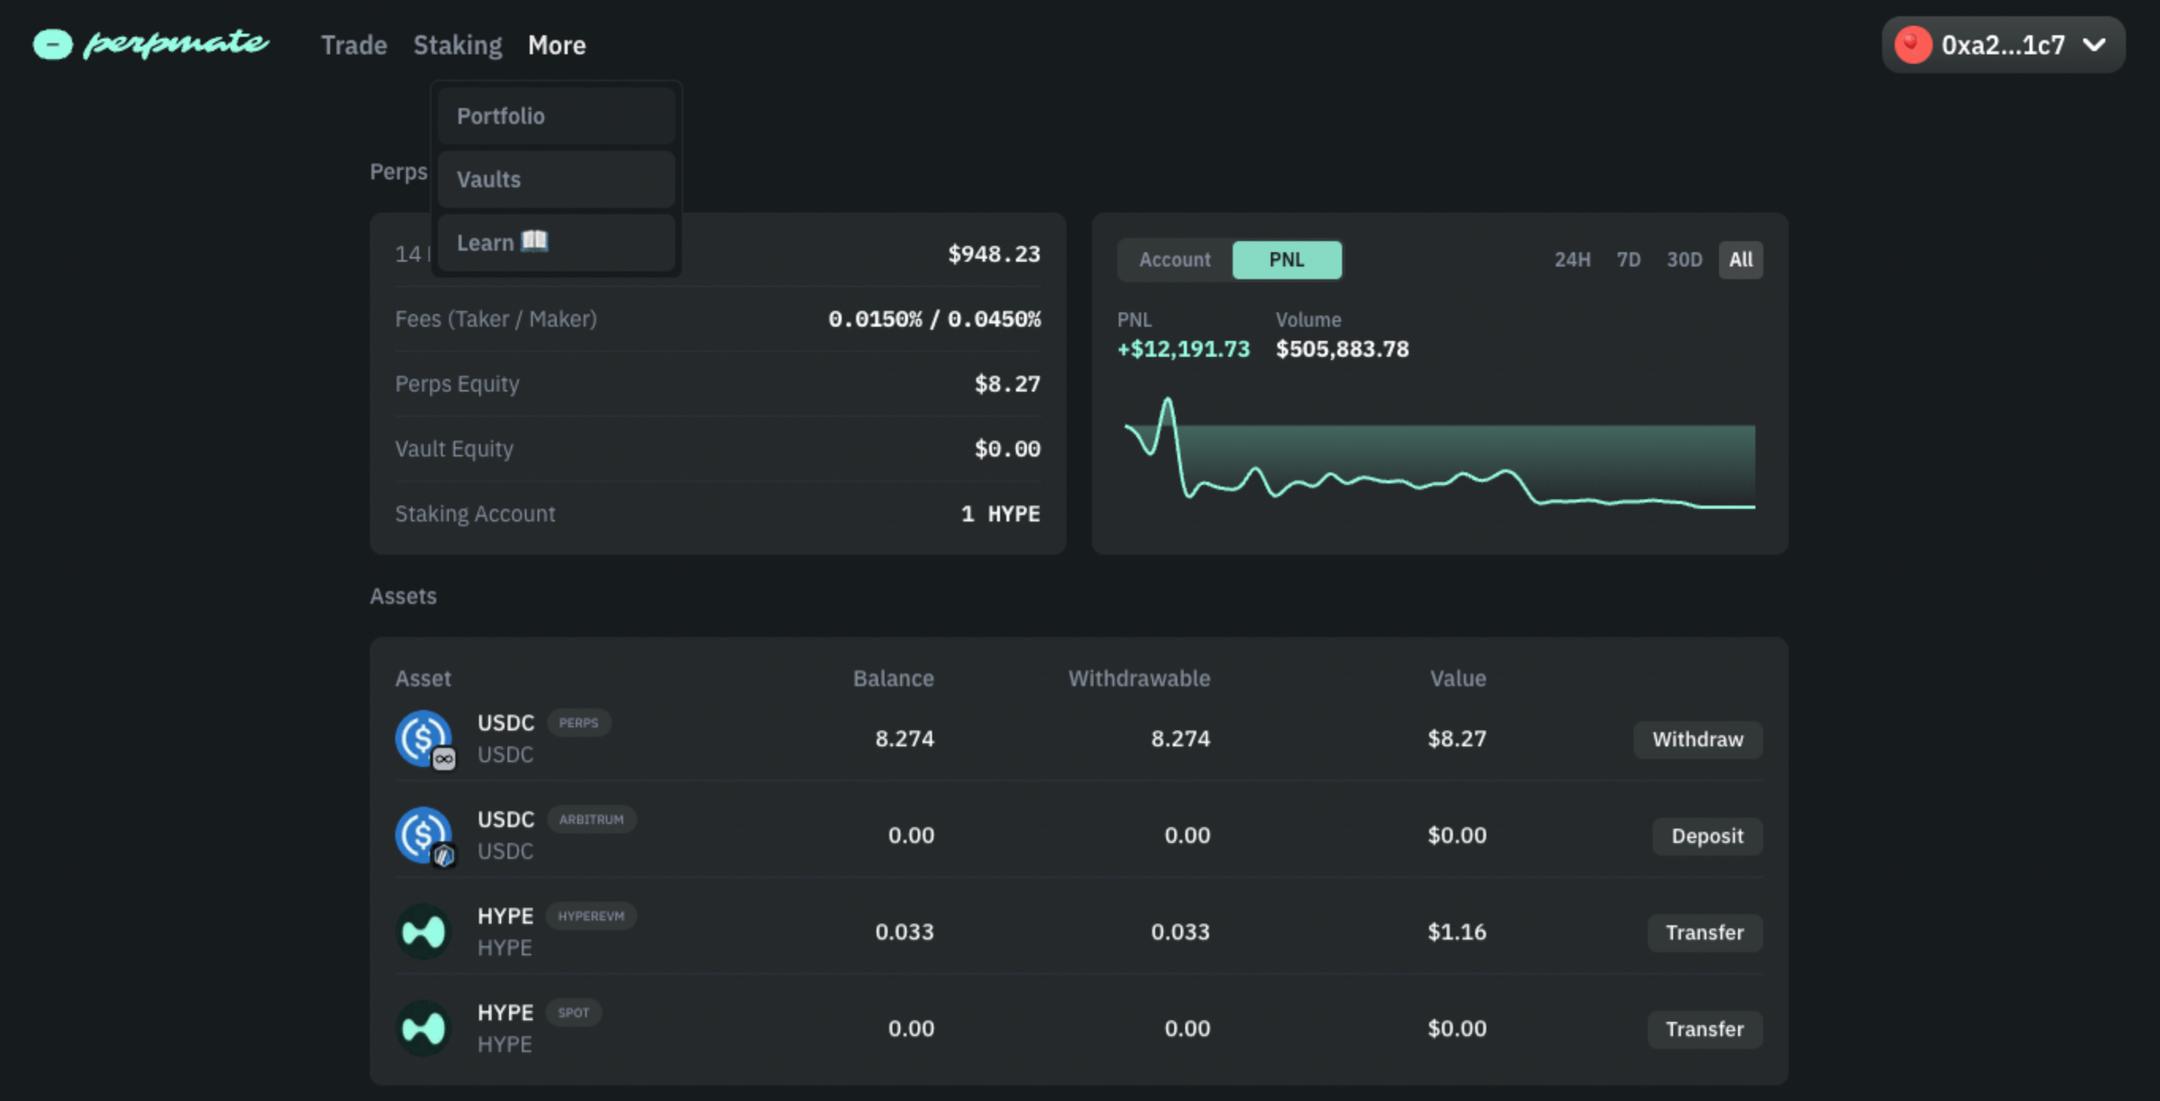Click the perpmate logo
Viewport: 2160px width, 1101px height.
[x=151, y=44]
